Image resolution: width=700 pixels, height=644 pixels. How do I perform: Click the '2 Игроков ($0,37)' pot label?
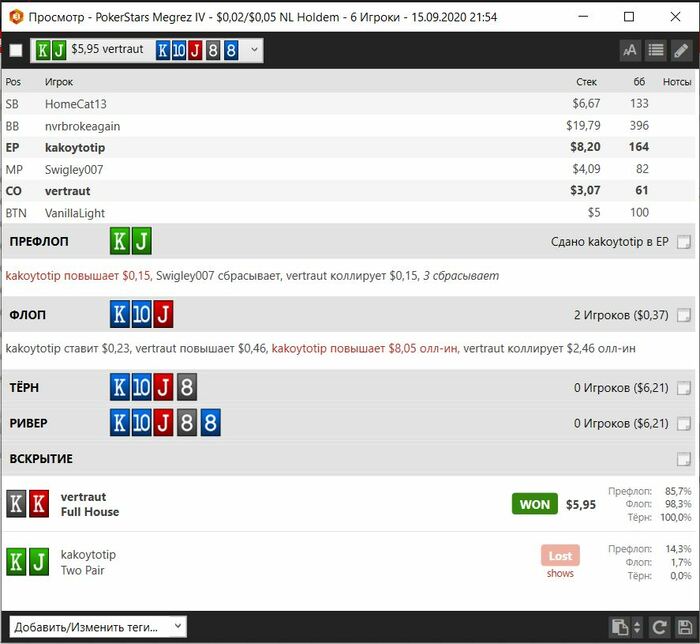[621, 315]
